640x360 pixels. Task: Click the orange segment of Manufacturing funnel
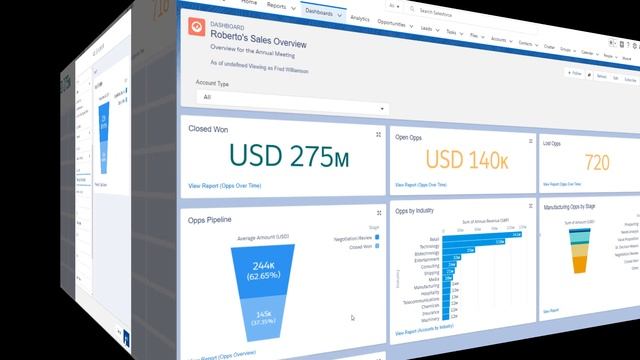click(579, 265)
